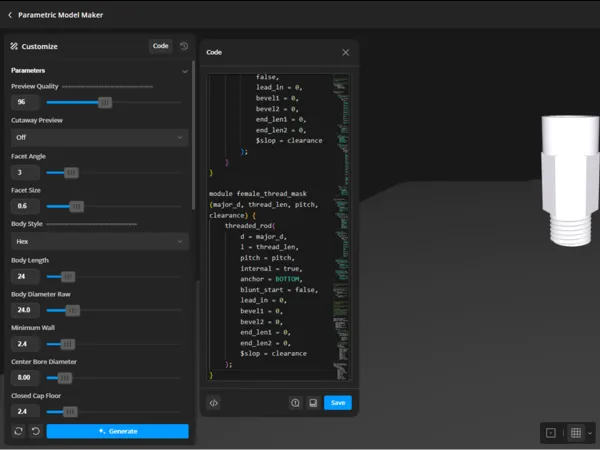Toggle the Code button in the Customize header
The width and height of the screenshot is (600, 450).
coord(160,46)
